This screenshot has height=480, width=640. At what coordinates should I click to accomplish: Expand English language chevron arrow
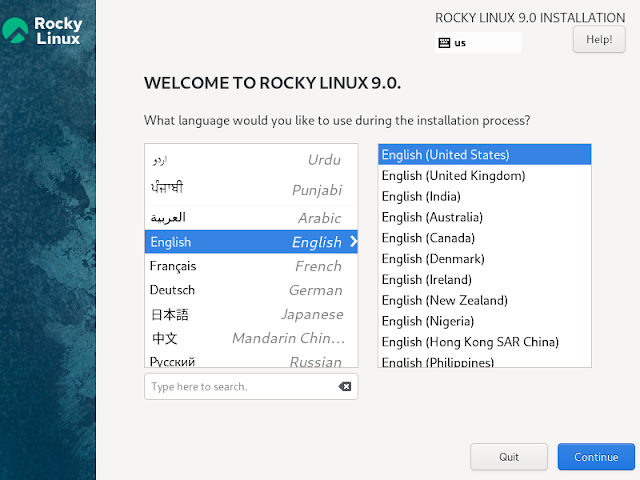point(353,242)
